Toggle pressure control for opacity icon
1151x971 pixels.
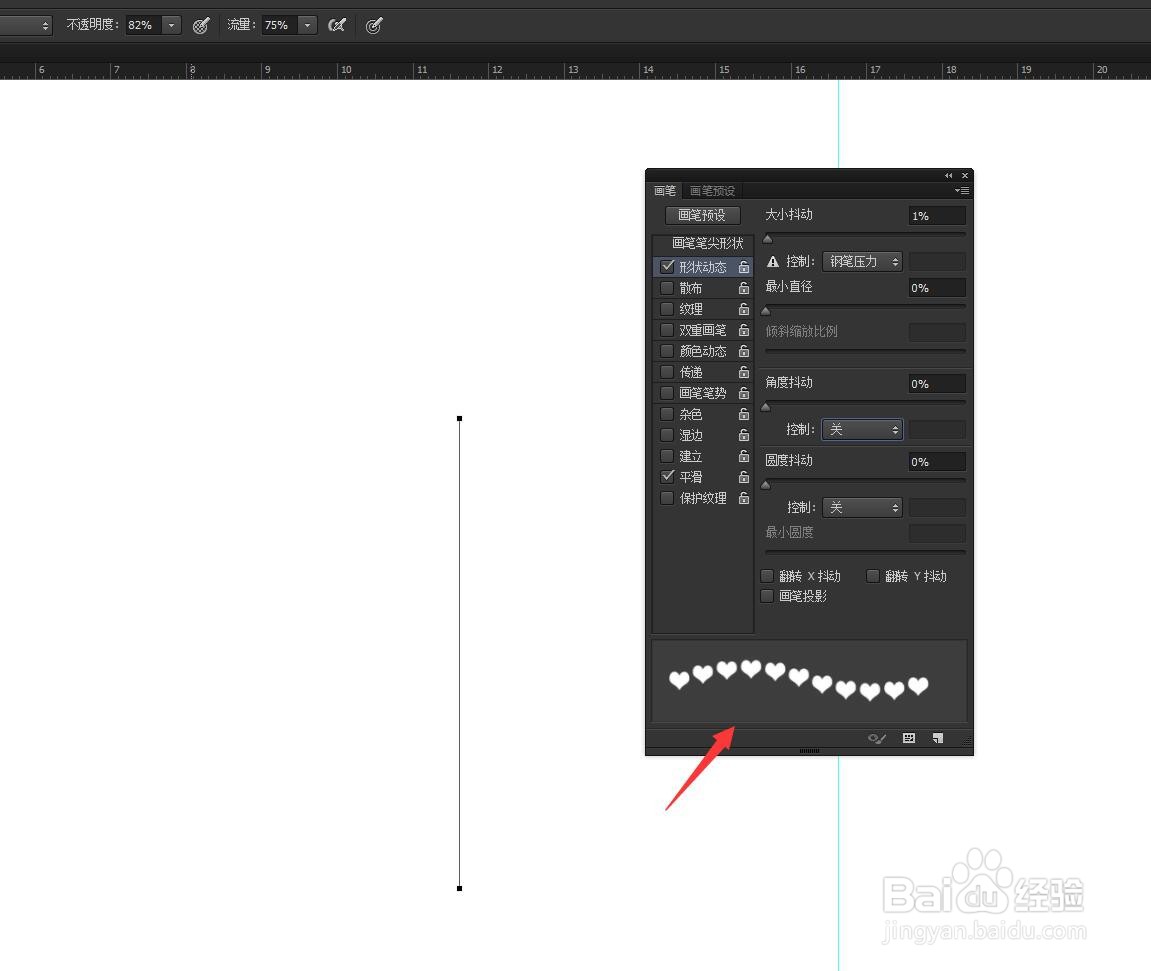201,26
